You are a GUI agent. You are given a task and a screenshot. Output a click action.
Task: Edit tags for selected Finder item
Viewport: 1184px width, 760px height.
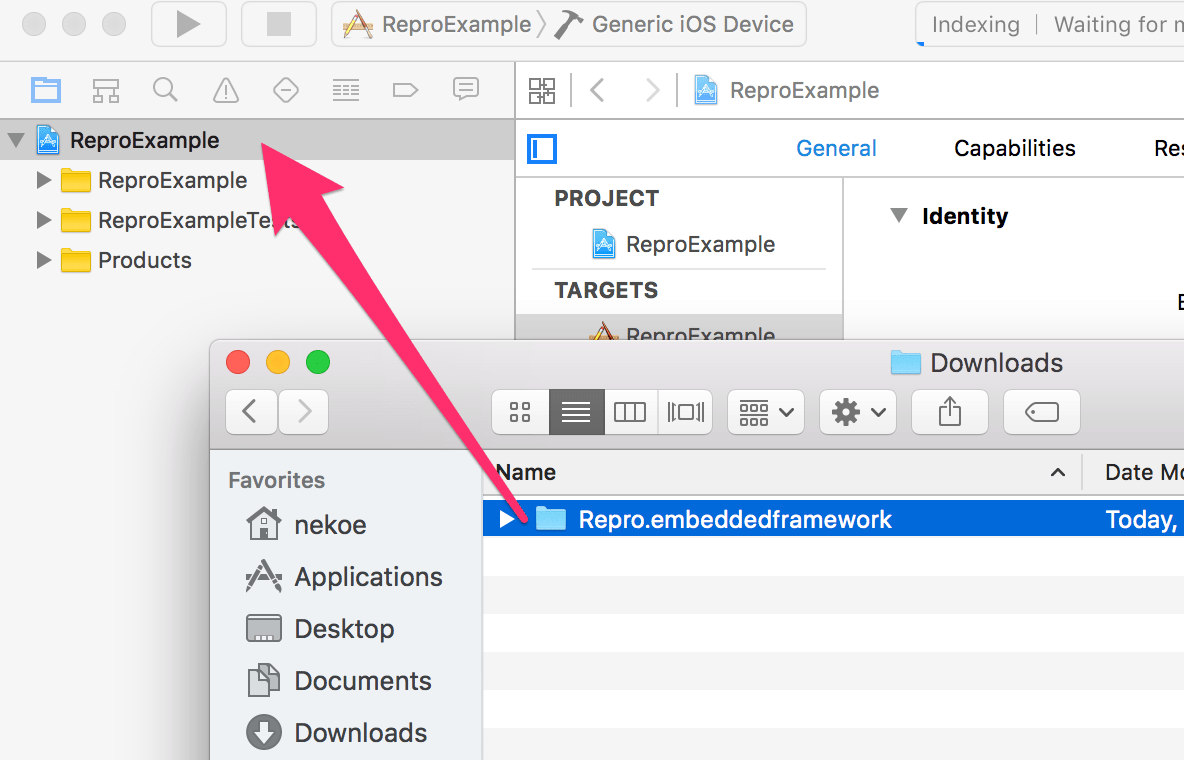1042,412
